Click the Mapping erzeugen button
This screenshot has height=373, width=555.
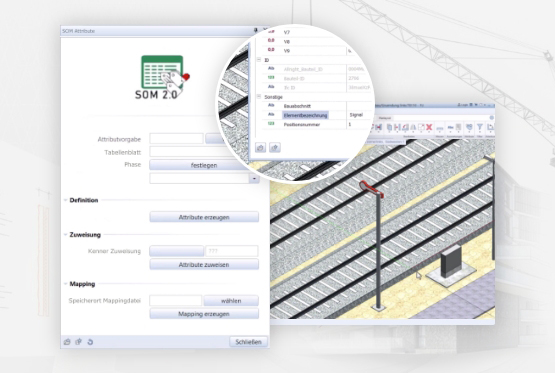point(204,314)
